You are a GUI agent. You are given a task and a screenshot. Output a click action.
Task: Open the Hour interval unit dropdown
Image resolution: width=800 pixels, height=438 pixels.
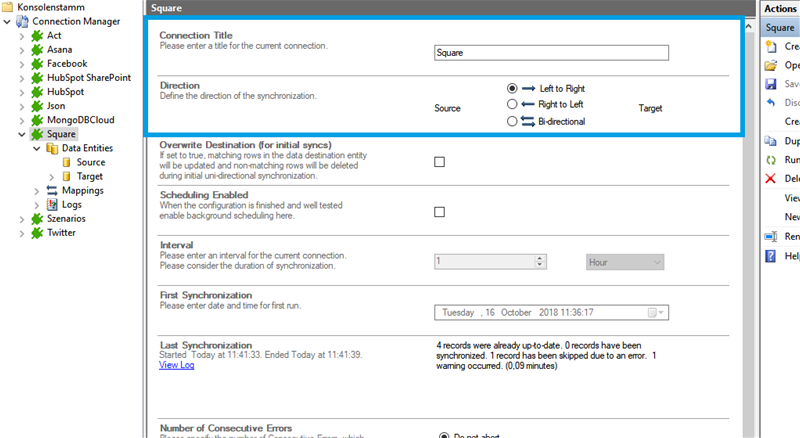pyautogui.click(x=625, y=261)
